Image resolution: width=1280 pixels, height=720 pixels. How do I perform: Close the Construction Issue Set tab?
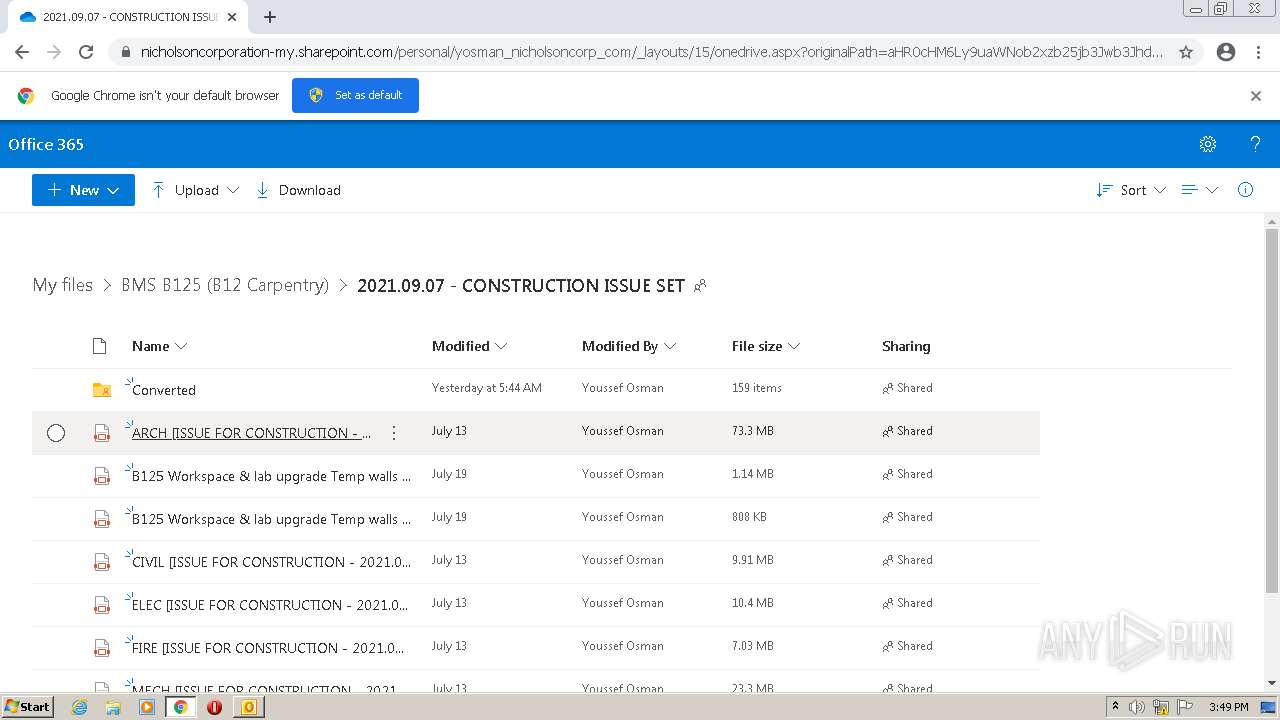(232, 17)
